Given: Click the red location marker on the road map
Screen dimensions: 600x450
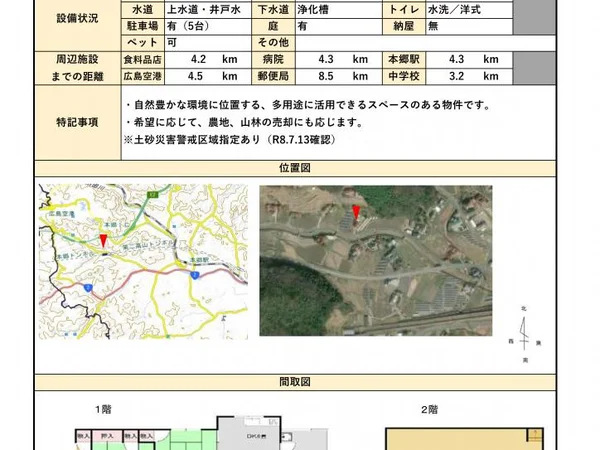Looking at the screenshot, I should 103,241.
